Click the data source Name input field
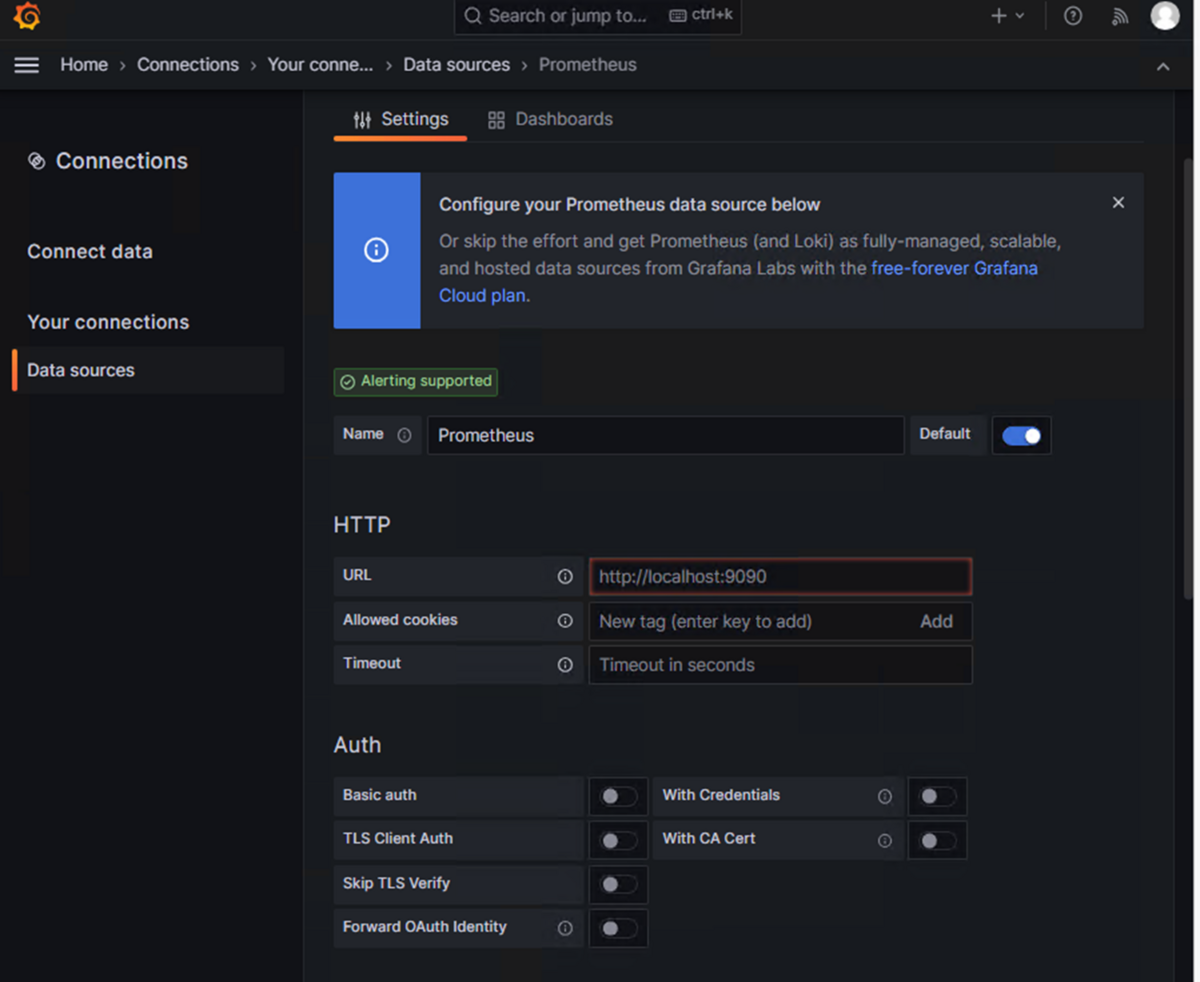 click(x=666, y=436)
